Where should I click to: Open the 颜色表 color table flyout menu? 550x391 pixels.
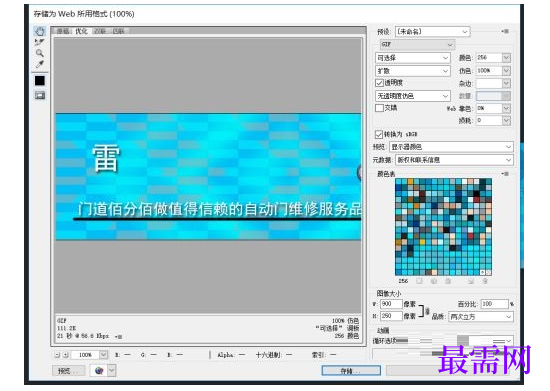[x=505, y=174]
